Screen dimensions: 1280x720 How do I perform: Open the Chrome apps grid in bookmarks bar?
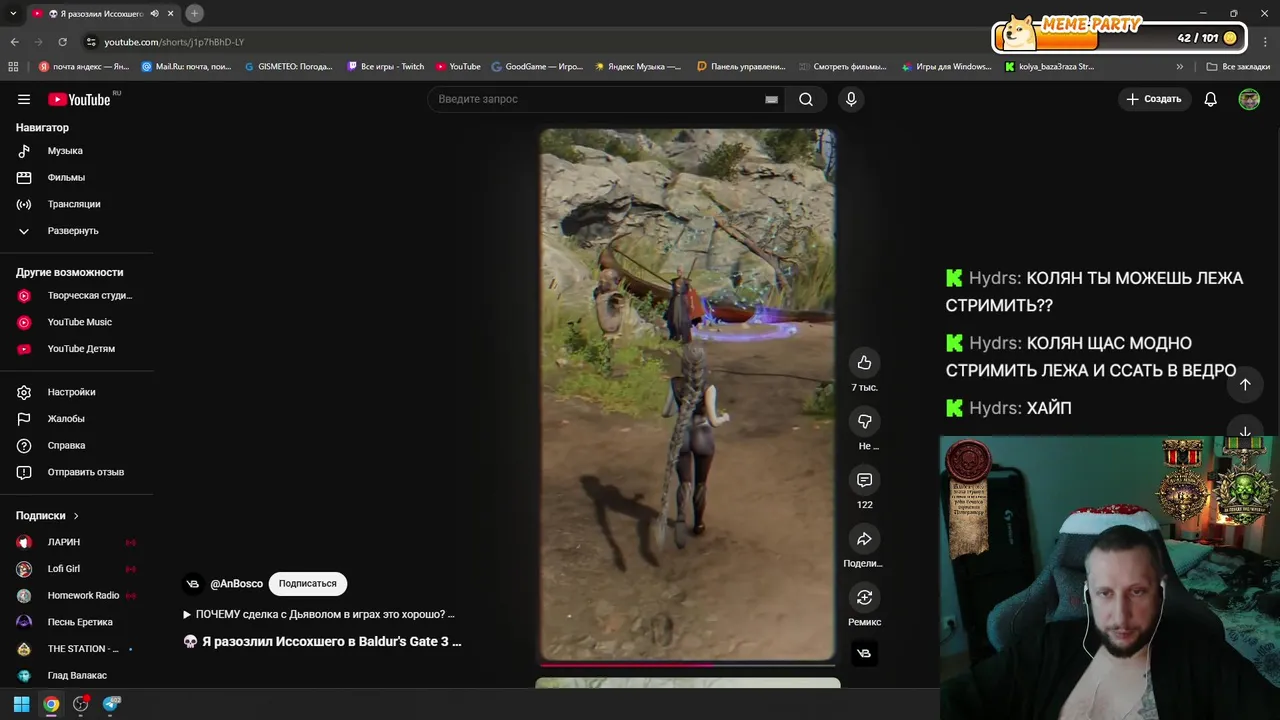click(x=13, y=67)
